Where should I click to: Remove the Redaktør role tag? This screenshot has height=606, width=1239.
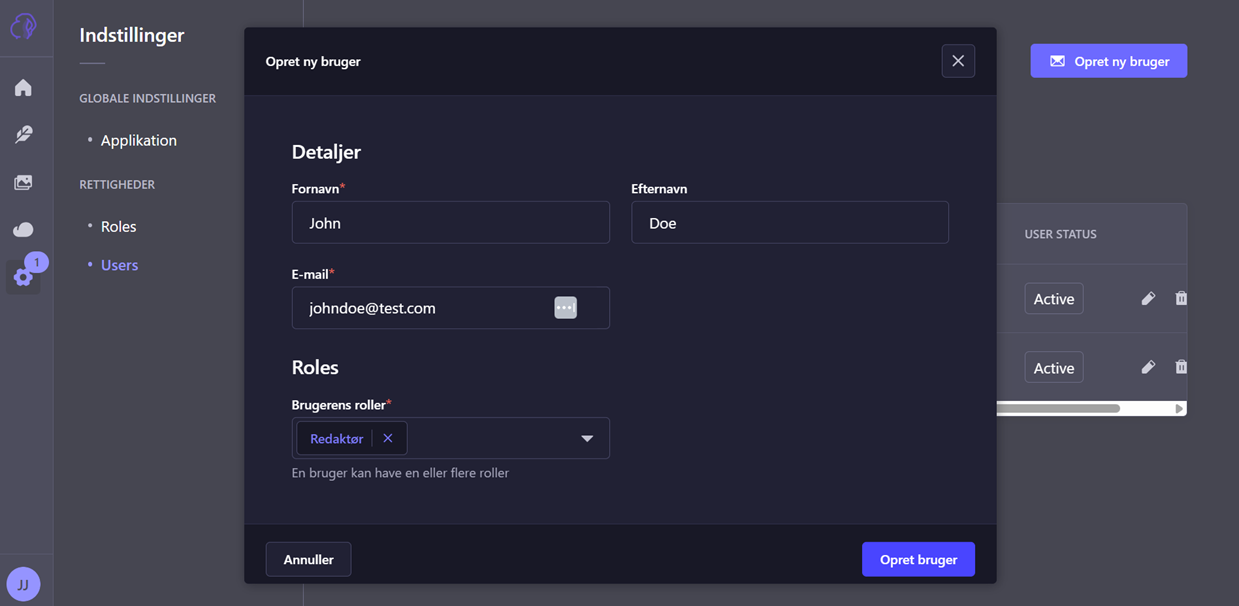pyautogui.click(x=388, y=438)
